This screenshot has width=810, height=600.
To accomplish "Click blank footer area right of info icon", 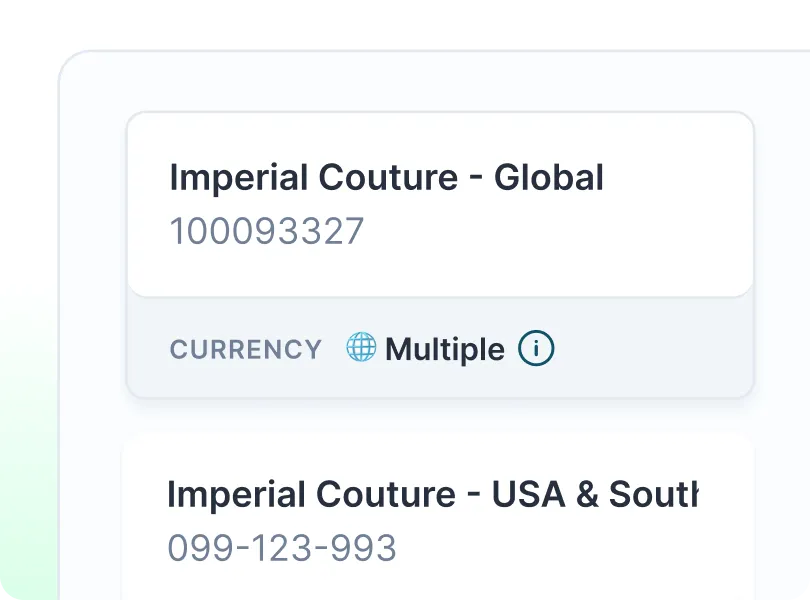I will pyautogui.click(x=650, y=349).
